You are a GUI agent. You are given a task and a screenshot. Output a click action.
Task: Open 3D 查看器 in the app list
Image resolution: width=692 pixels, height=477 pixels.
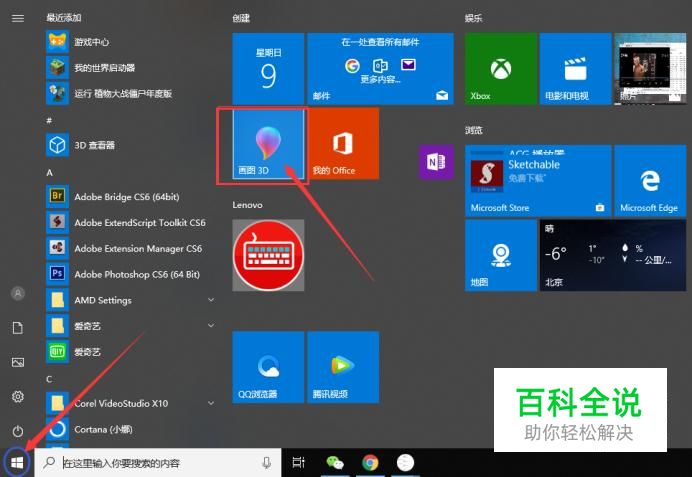click(x=130, y=145)
